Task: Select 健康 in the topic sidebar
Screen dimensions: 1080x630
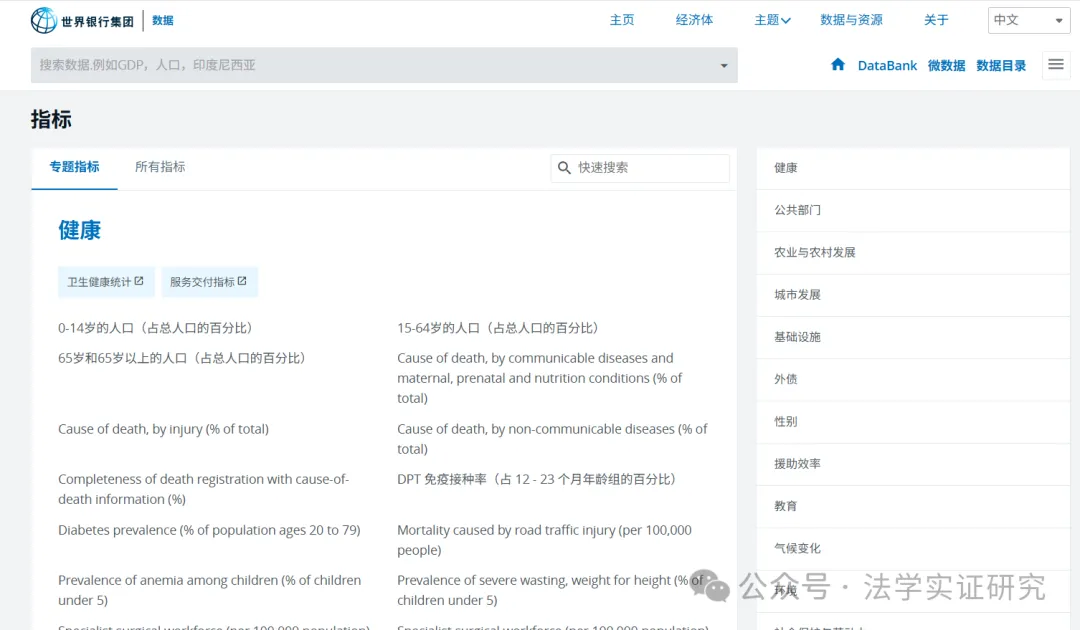Action: pyautogui.click(x=913, y=168)
